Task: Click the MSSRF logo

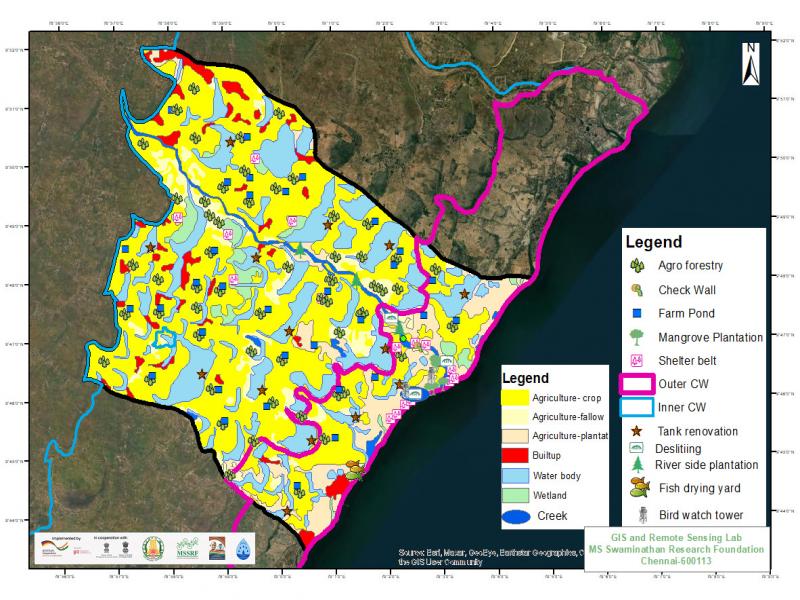Action: 189,548
